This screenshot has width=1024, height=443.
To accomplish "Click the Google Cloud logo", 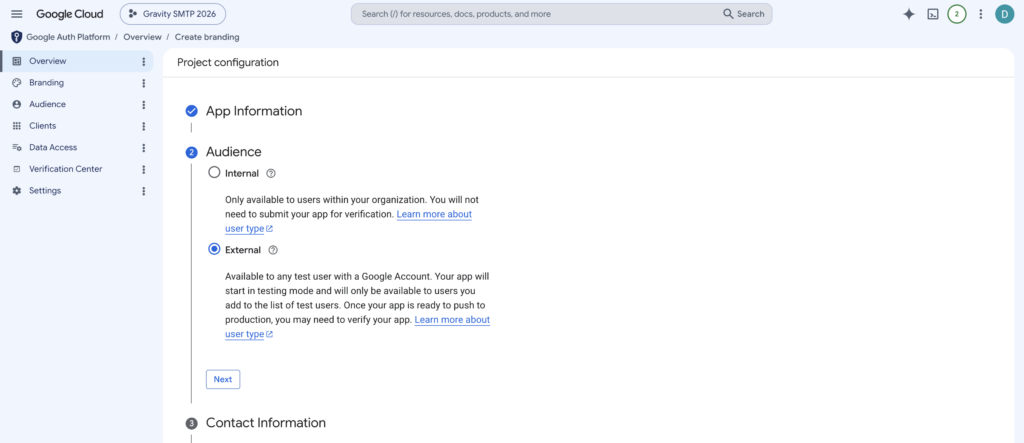I will tap(70, 14).
